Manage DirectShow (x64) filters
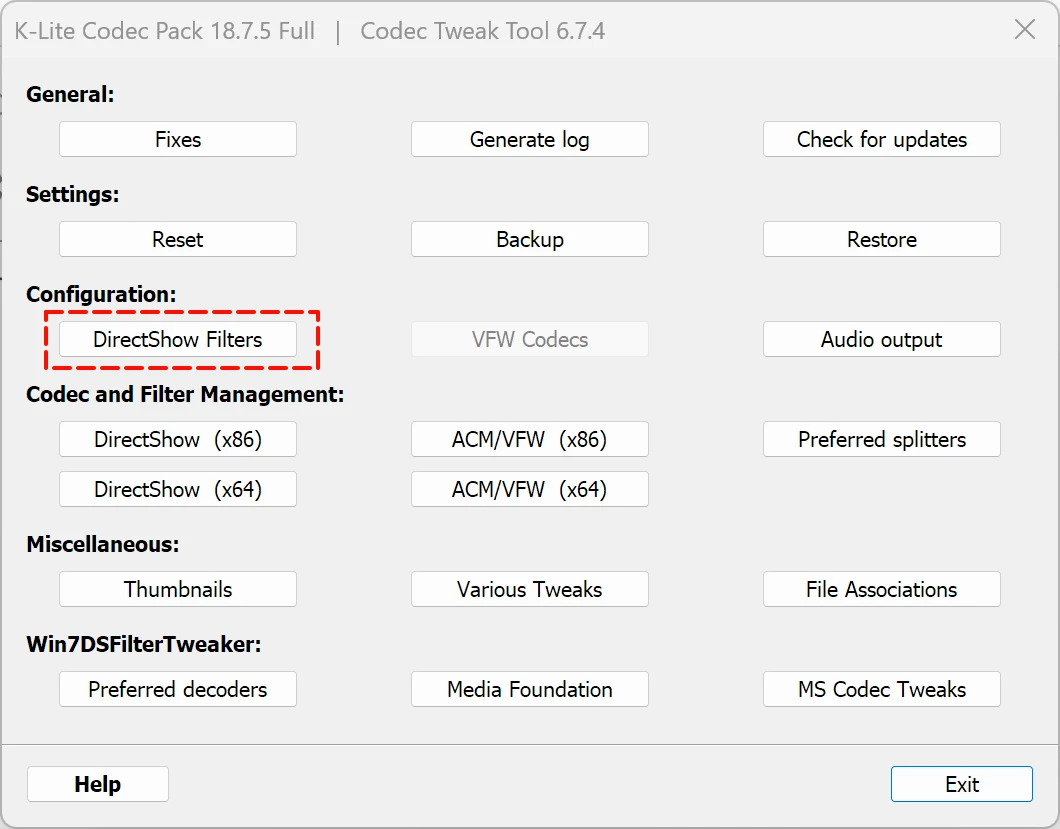 178,490
